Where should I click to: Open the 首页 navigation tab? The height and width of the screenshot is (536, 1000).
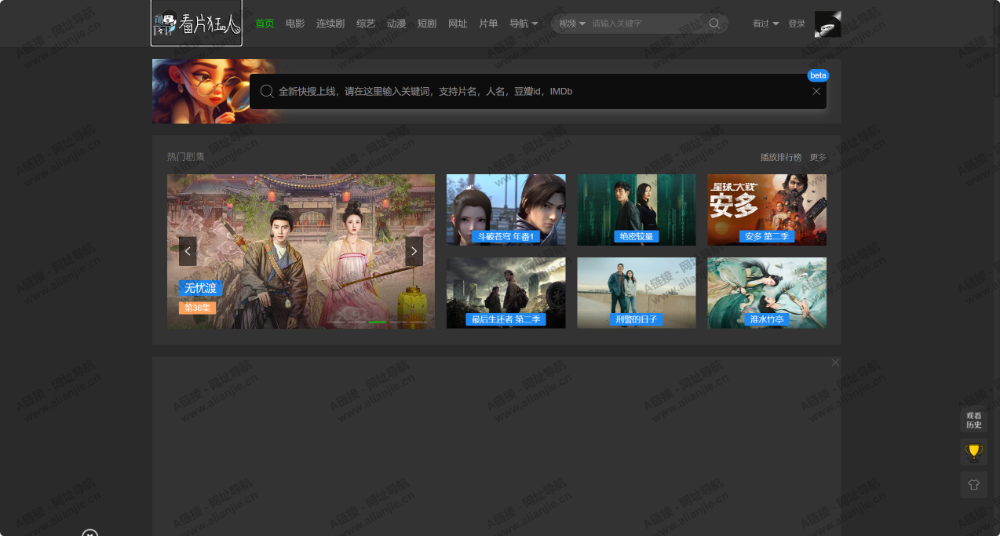point(265,24)
